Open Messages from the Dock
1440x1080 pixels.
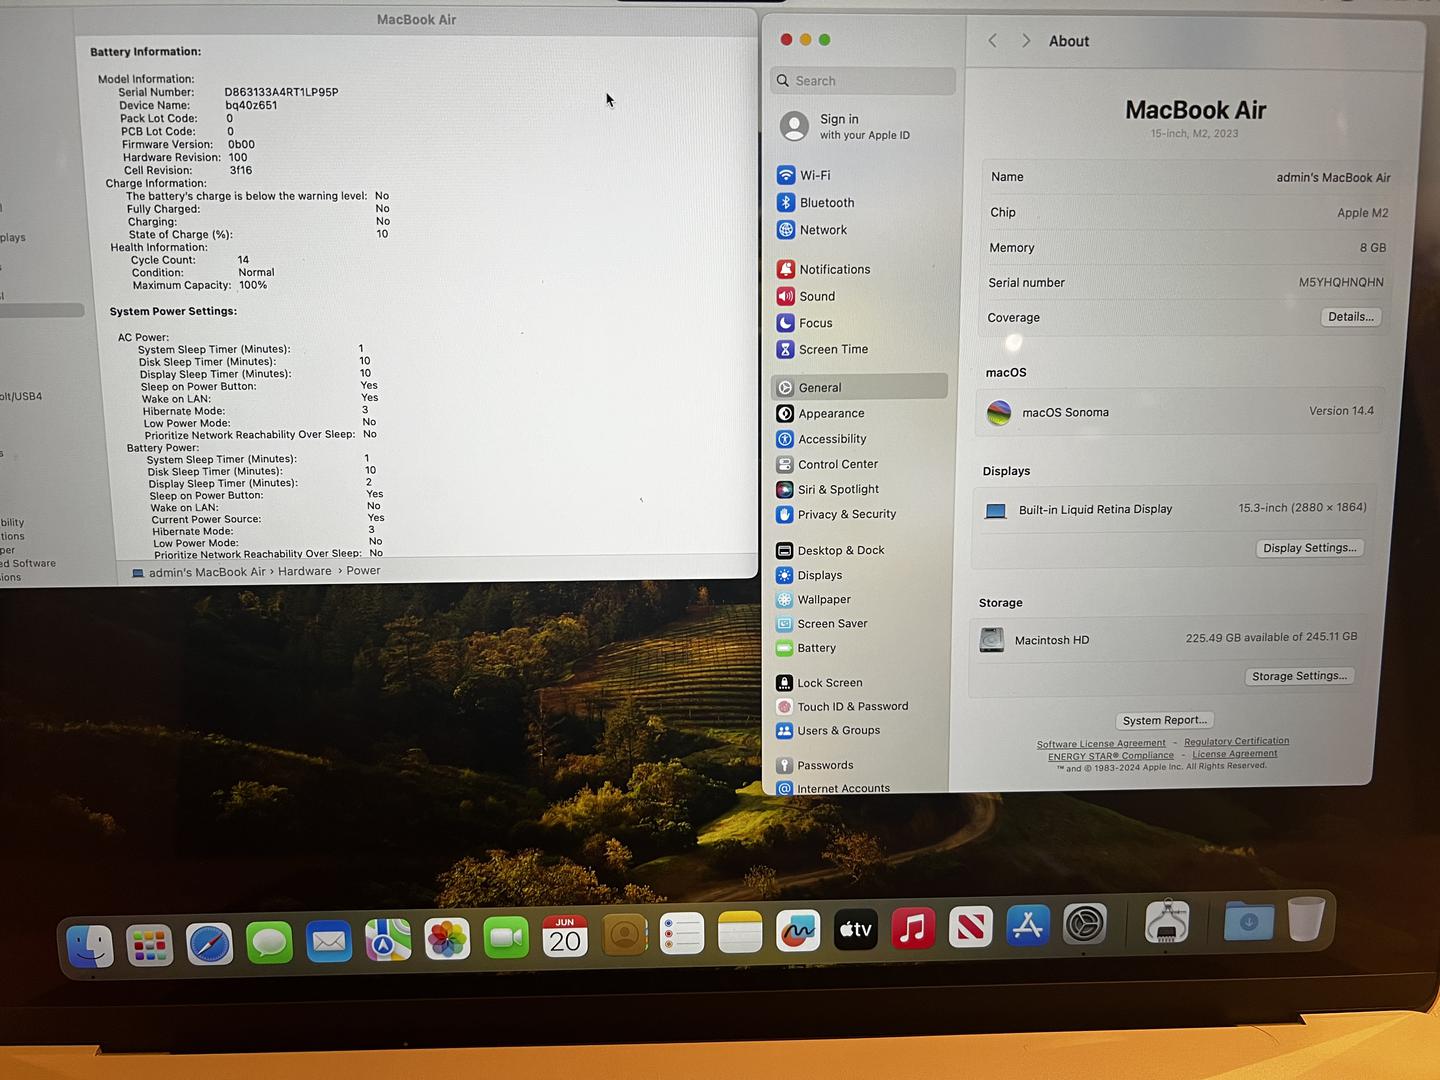point(269,942)
